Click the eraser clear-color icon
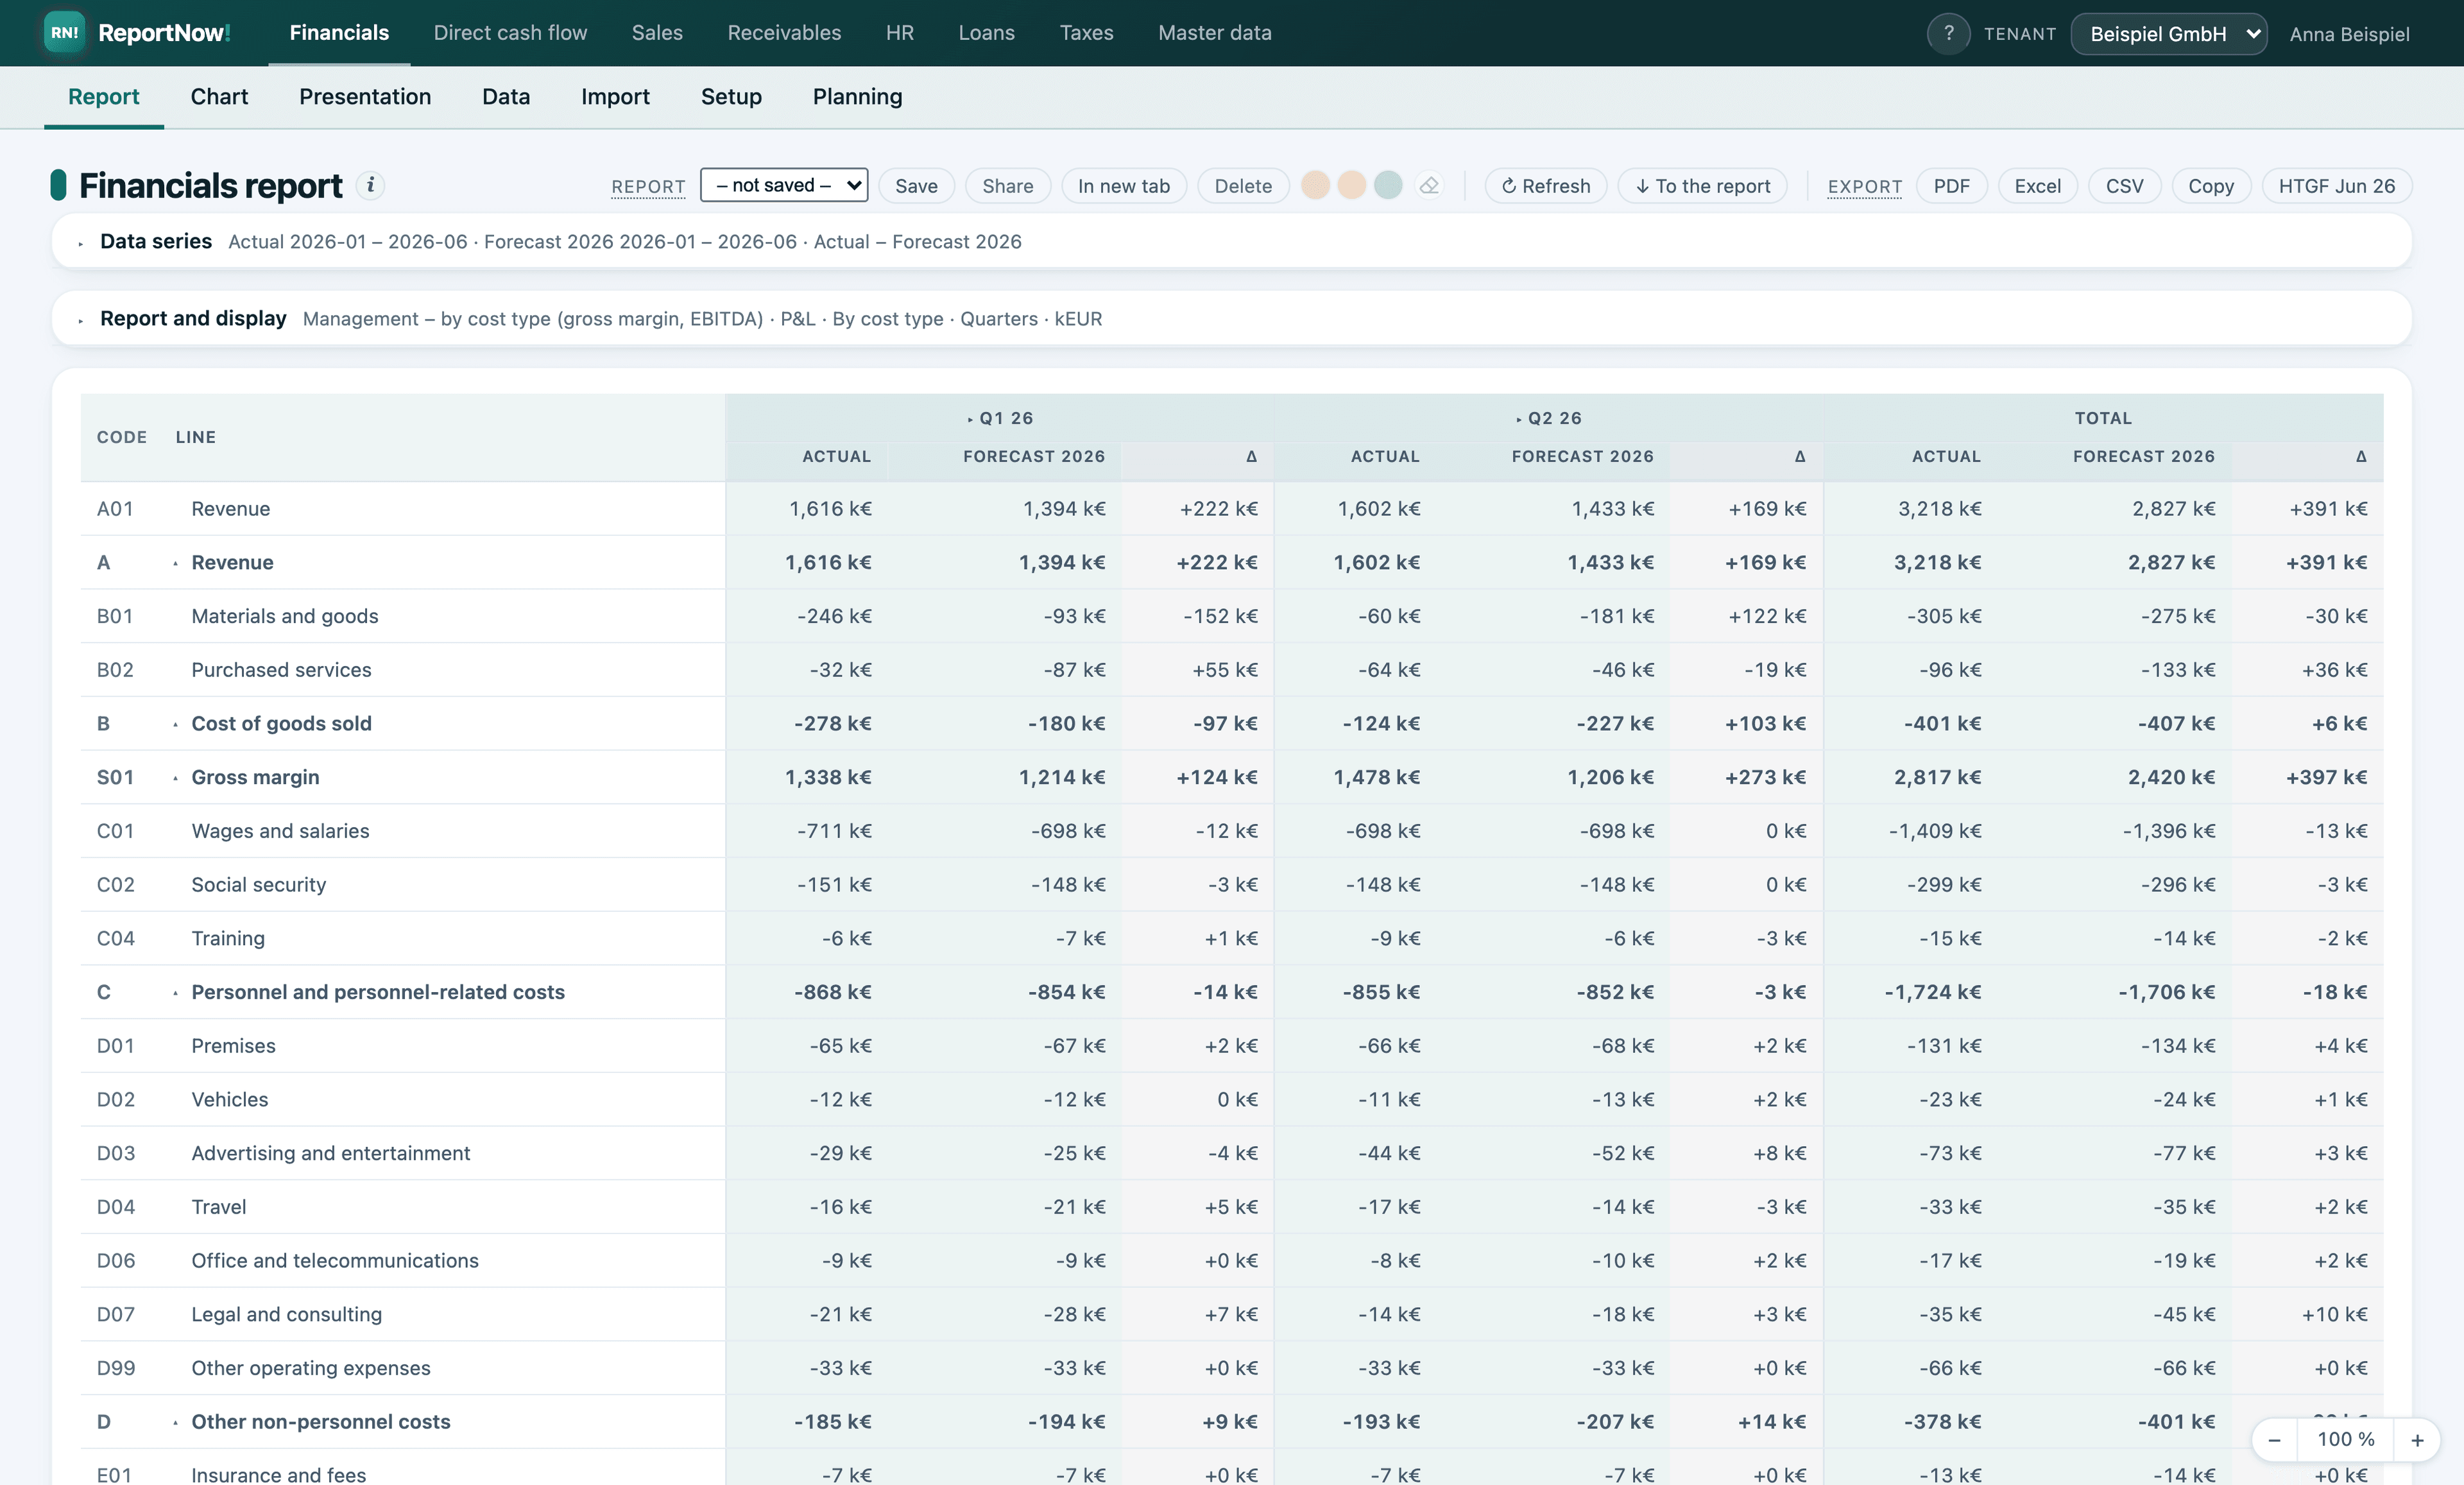Screen dimensions: 2464x1485 [1430, 186]
